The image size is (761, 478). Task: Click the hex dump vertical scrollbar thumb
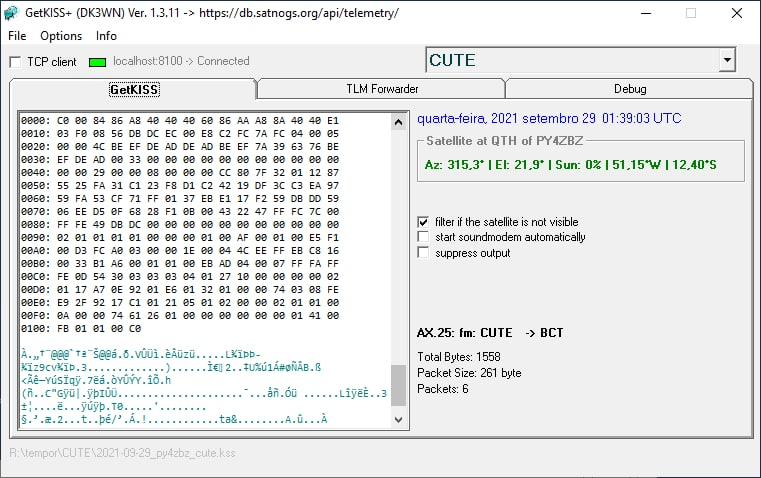click(398, 385)
